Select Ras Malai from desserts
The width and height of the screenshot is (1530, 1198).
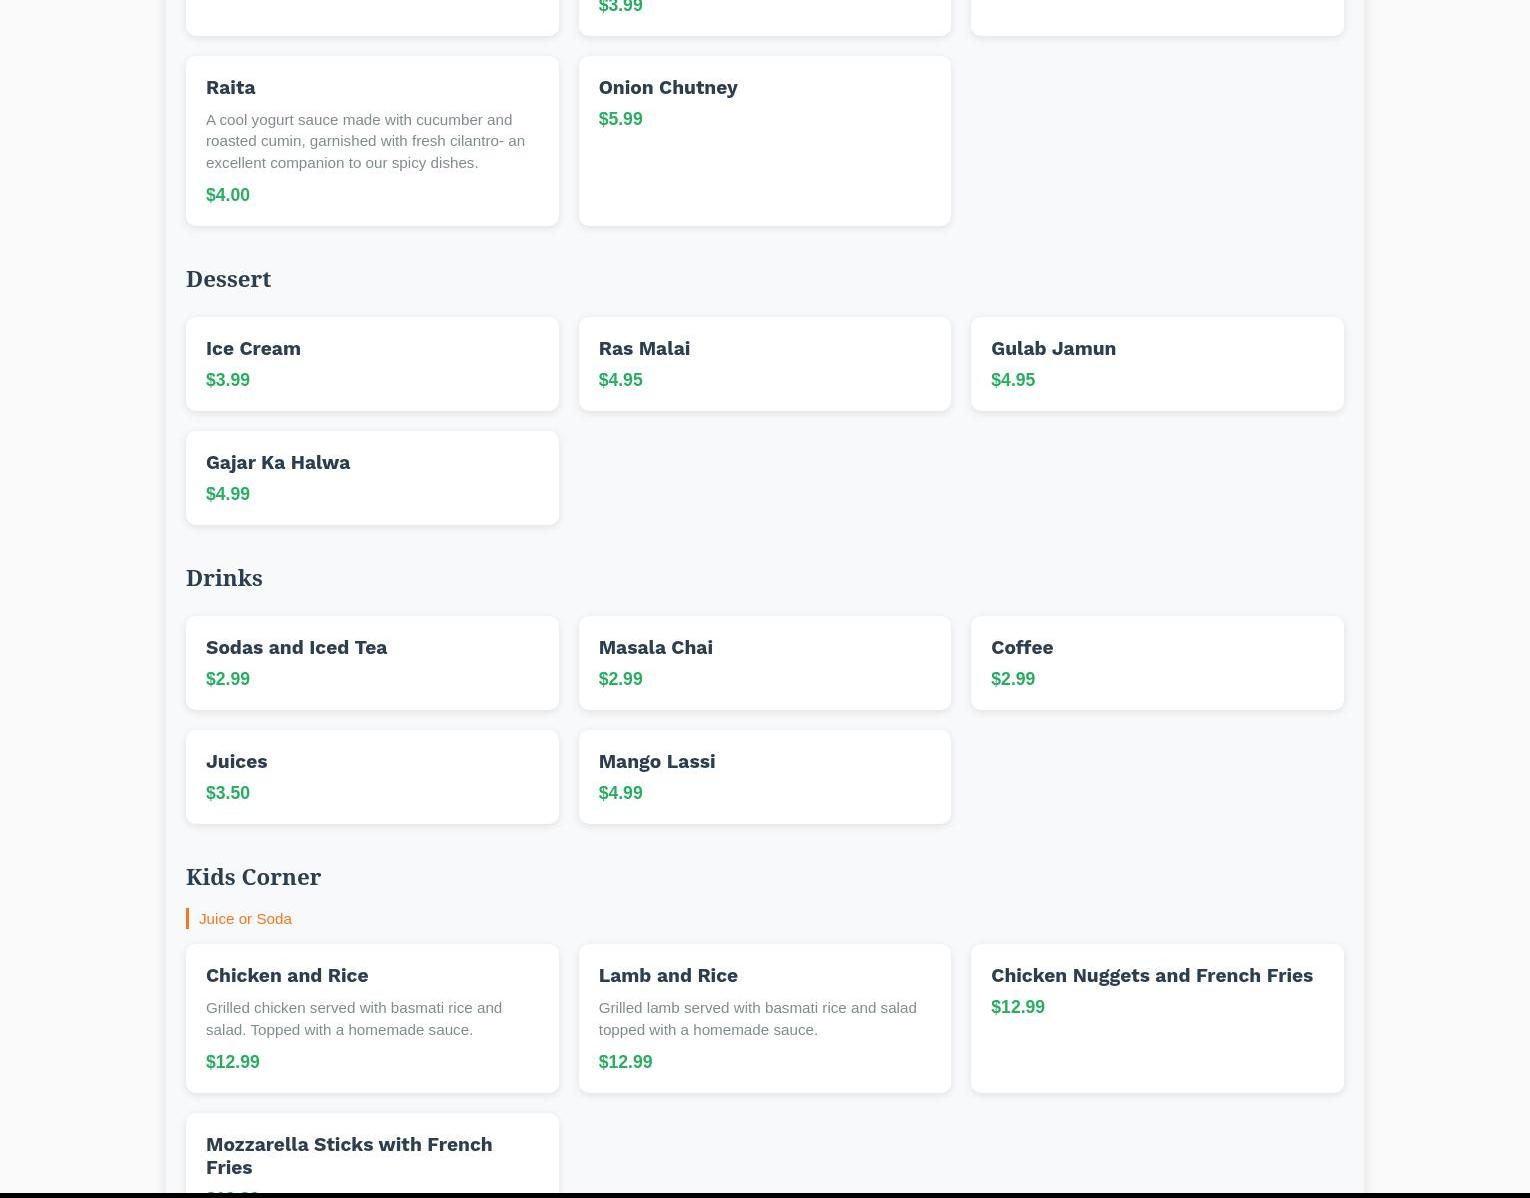coord(764,363)
